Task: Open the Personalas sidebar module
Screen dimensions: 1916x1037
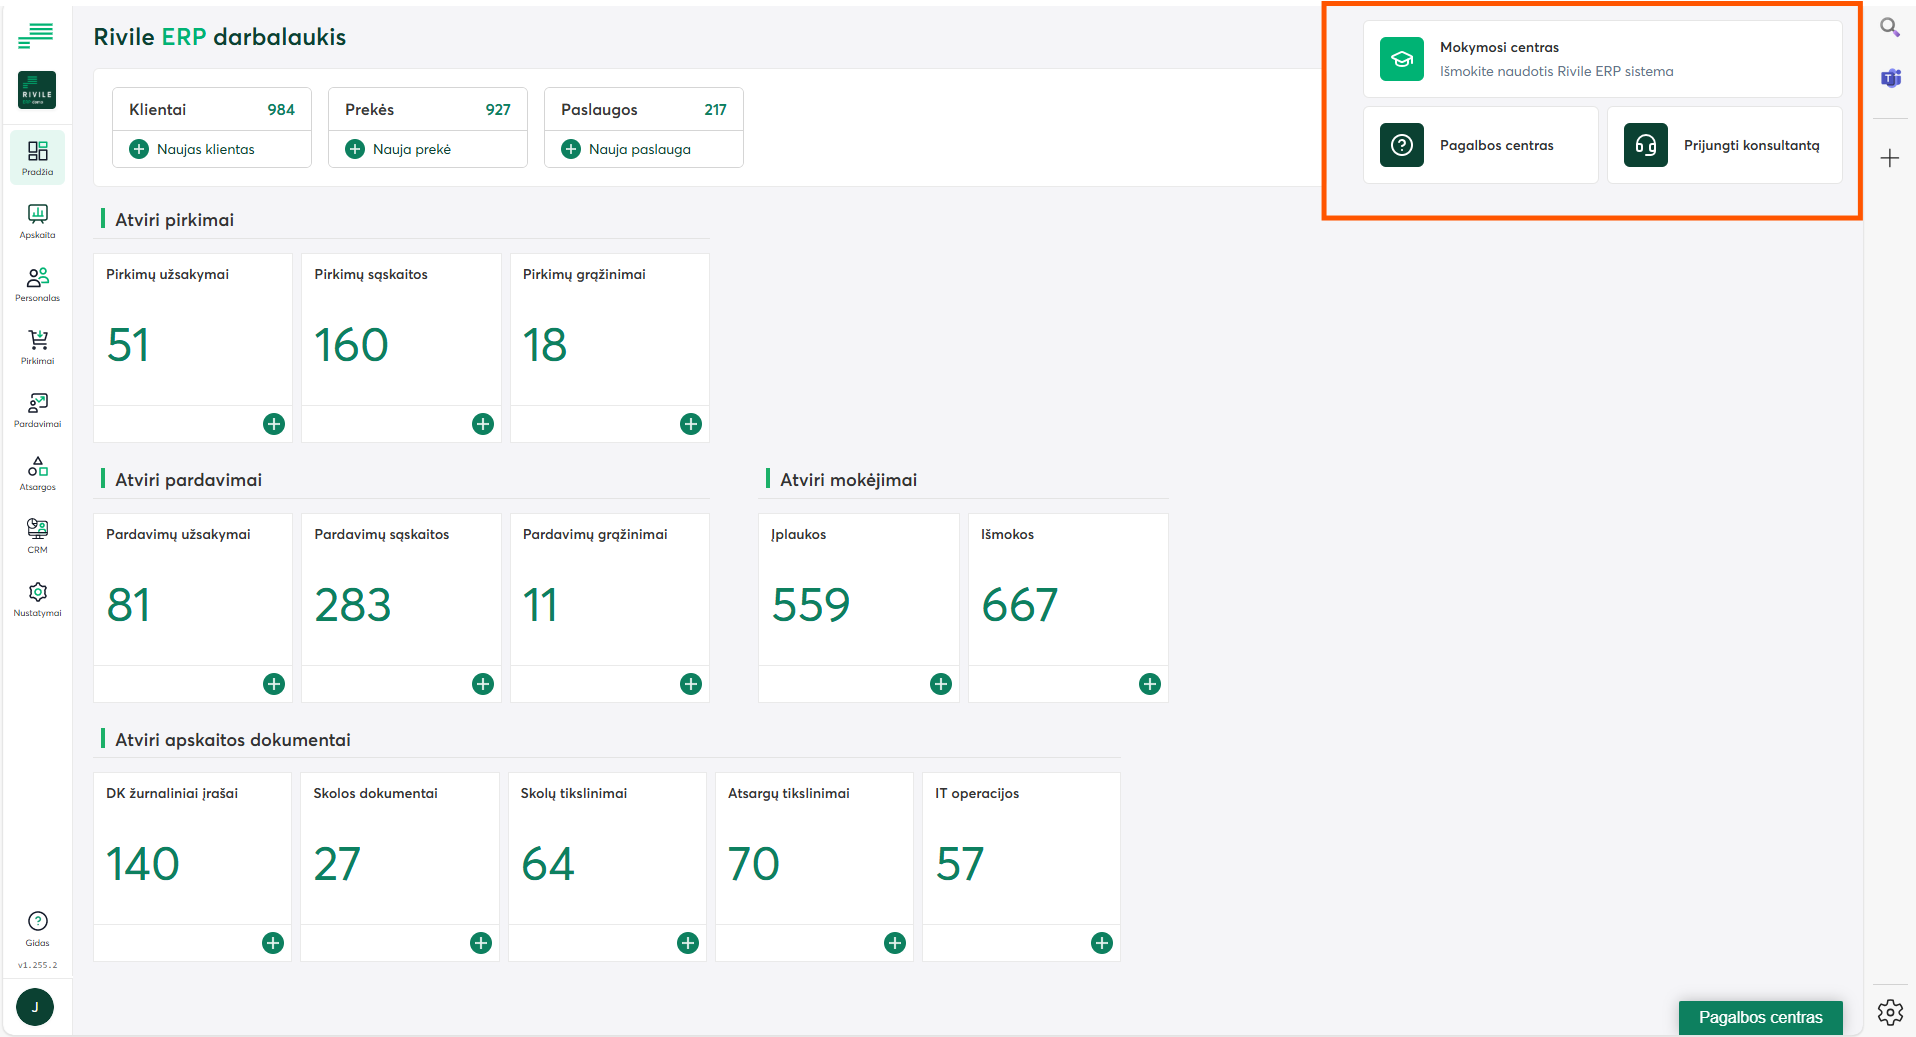Action: (x=37, y=284)
